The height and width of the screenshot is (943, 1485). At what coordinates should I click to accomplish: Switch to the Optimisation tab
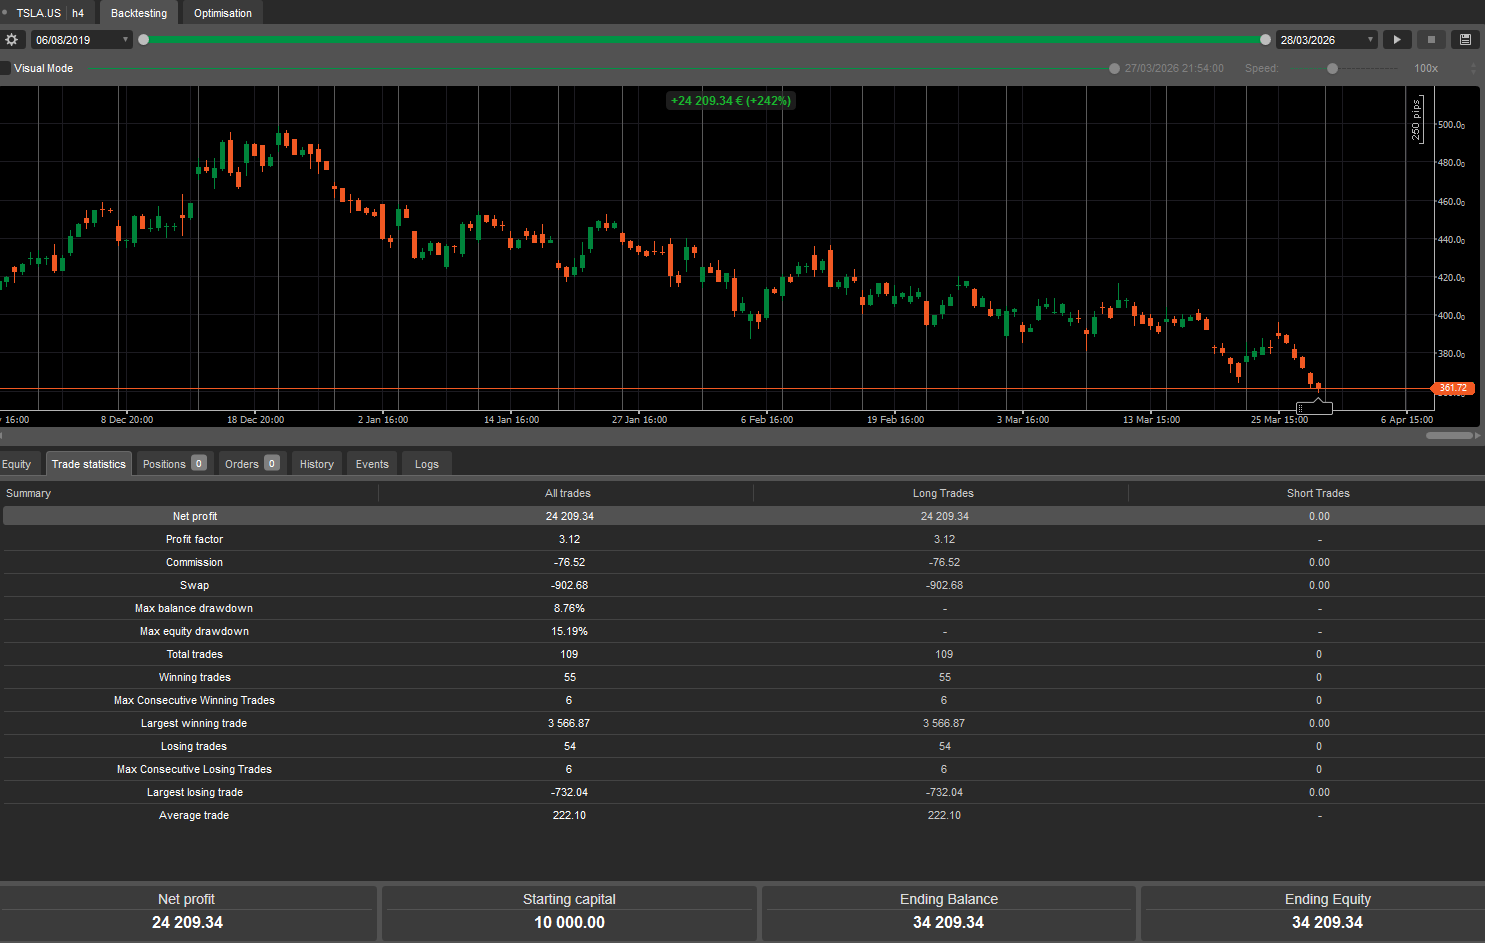click(x=222, y=13)
